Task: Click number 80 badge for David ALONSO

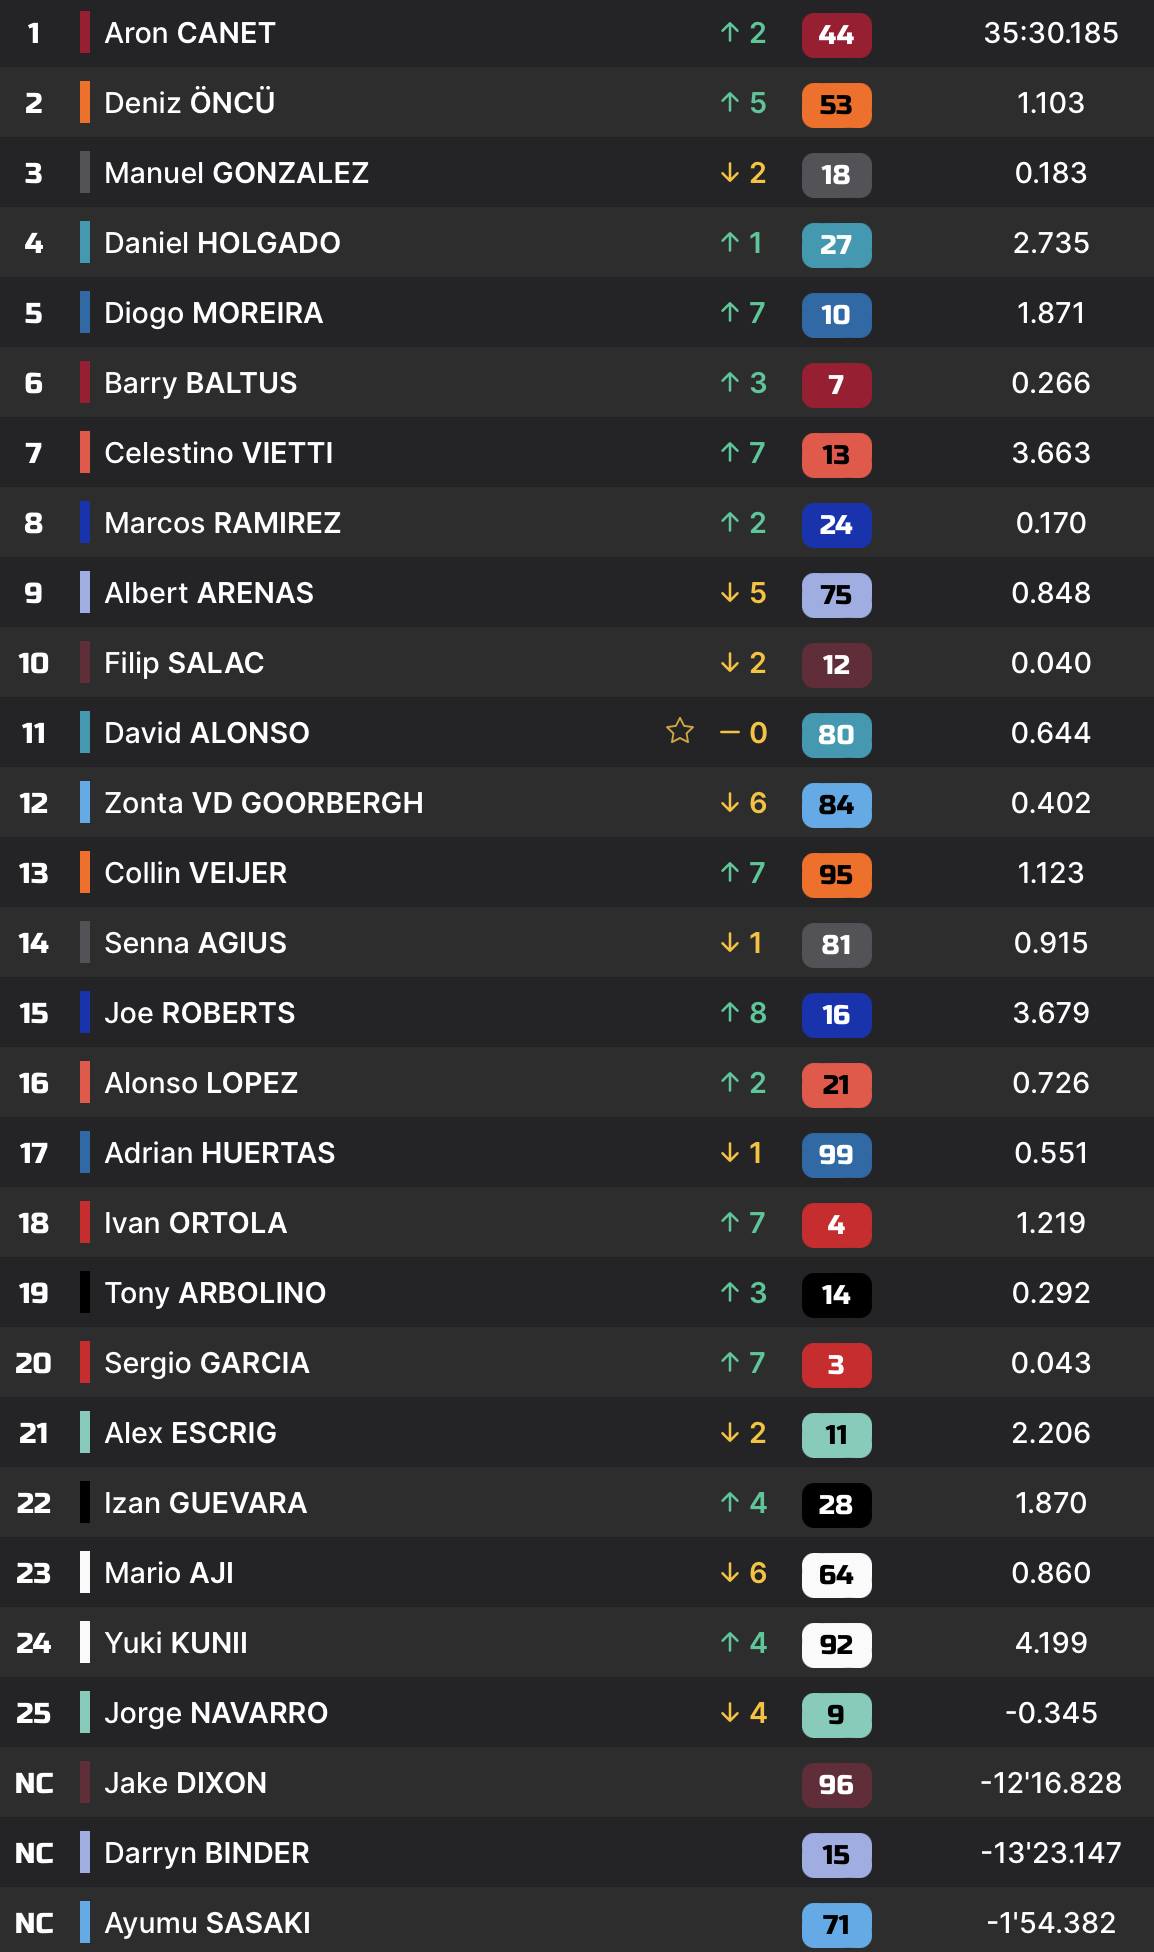Action: click(x=836, y=735)
